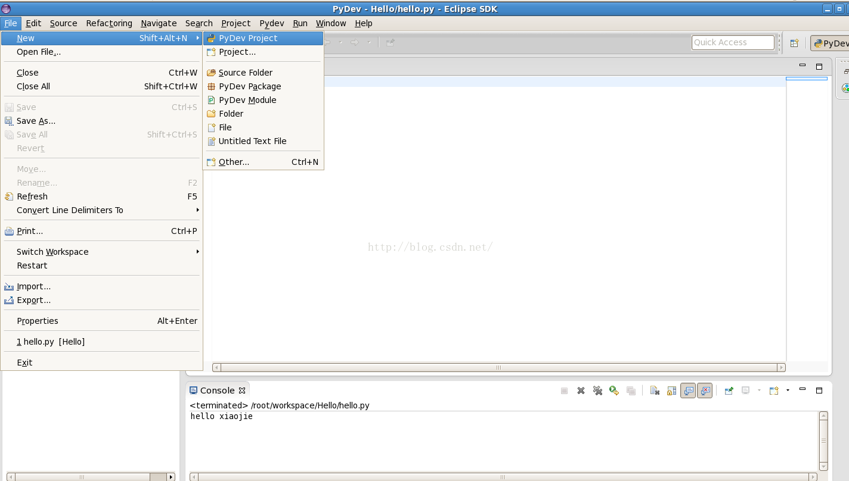The height and width of the screenshot is (481, 849).
Task: Focus the Quick Access search field
Action: [x=733, y=42]
